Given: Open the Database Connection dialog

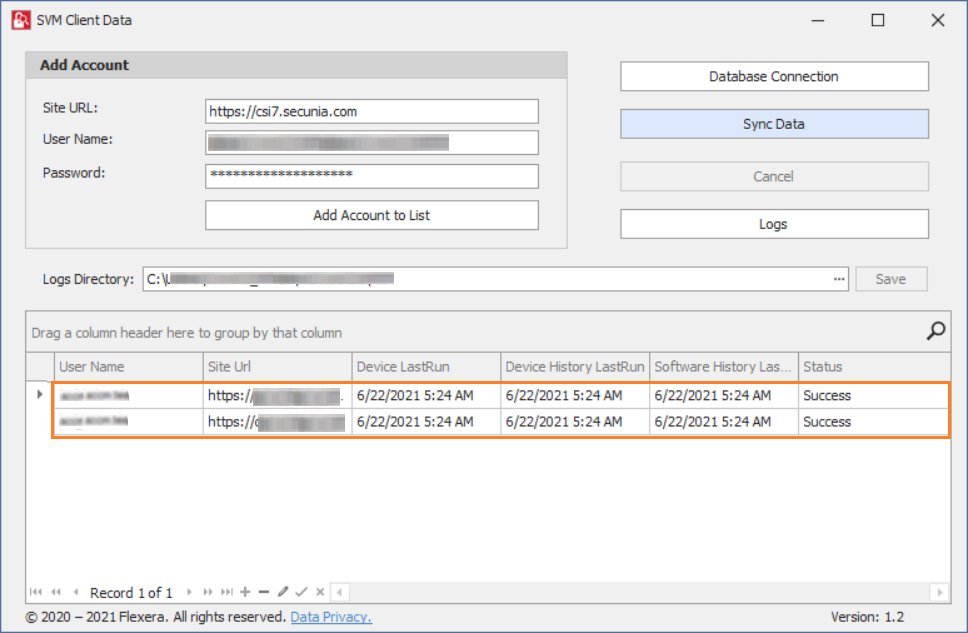Looking at the screenshot, I should click(x=774, y=76).
